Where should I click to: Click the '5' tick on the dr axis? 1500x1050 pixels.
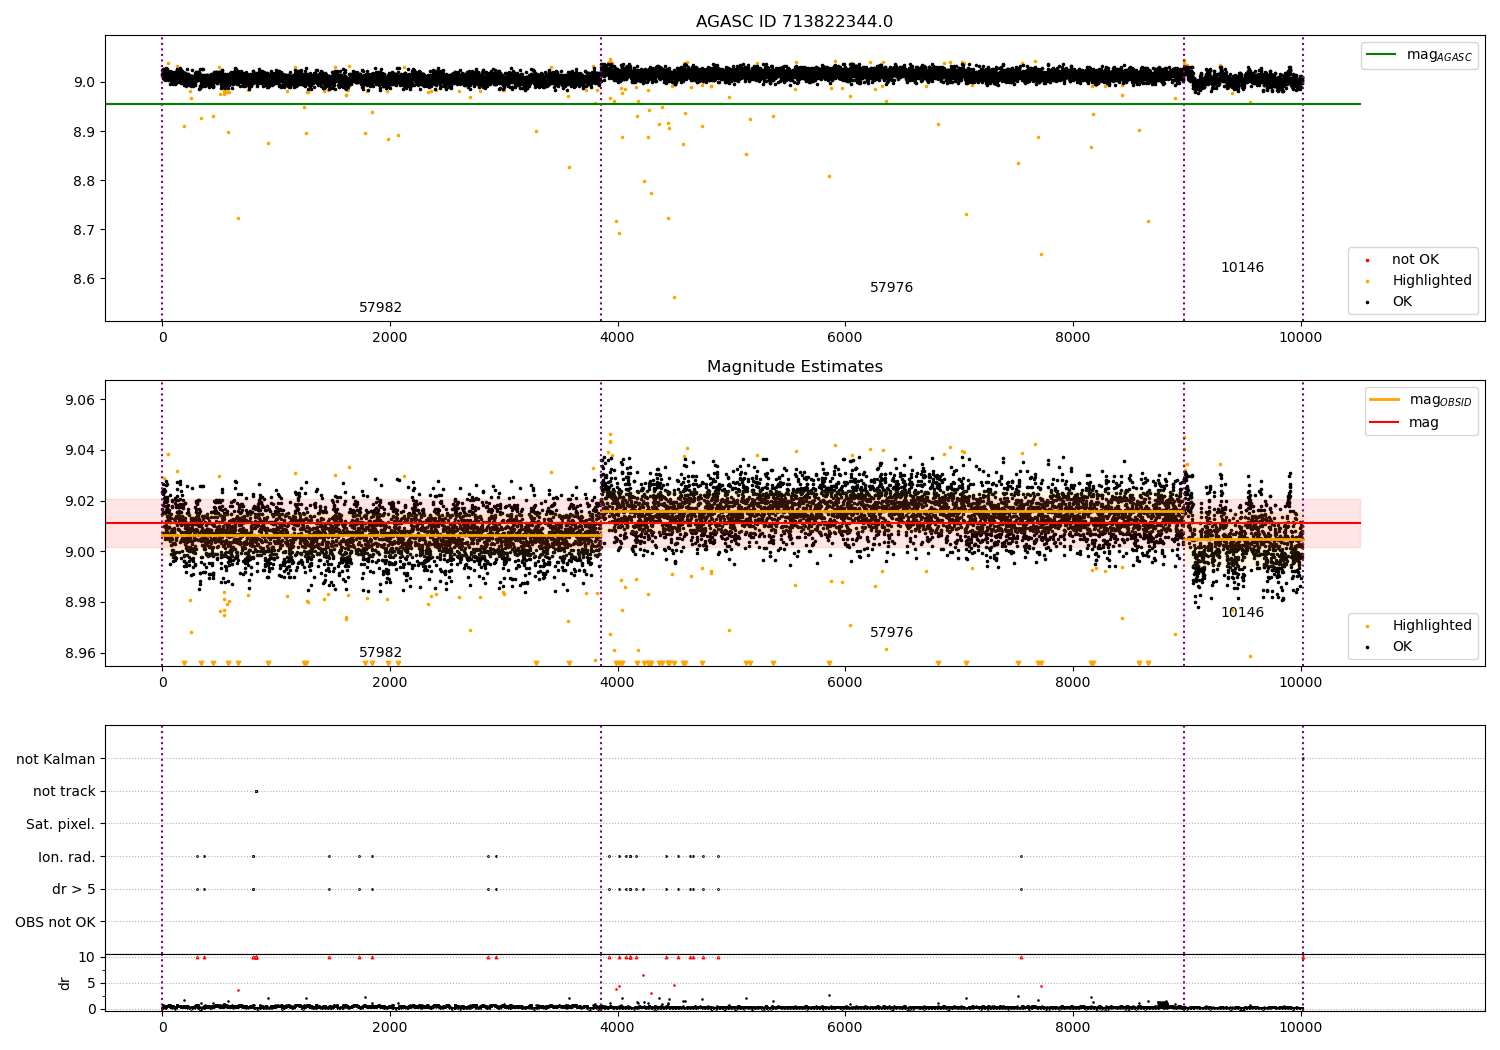[92, 983]
